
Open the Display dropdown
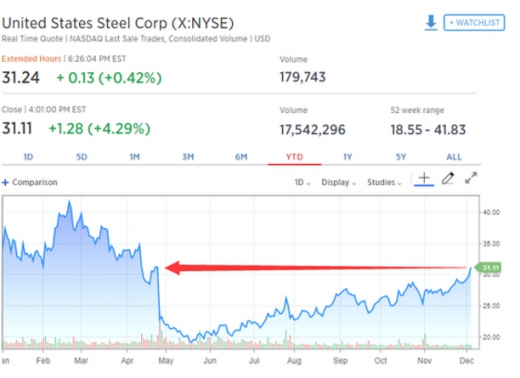pos(339,182)
